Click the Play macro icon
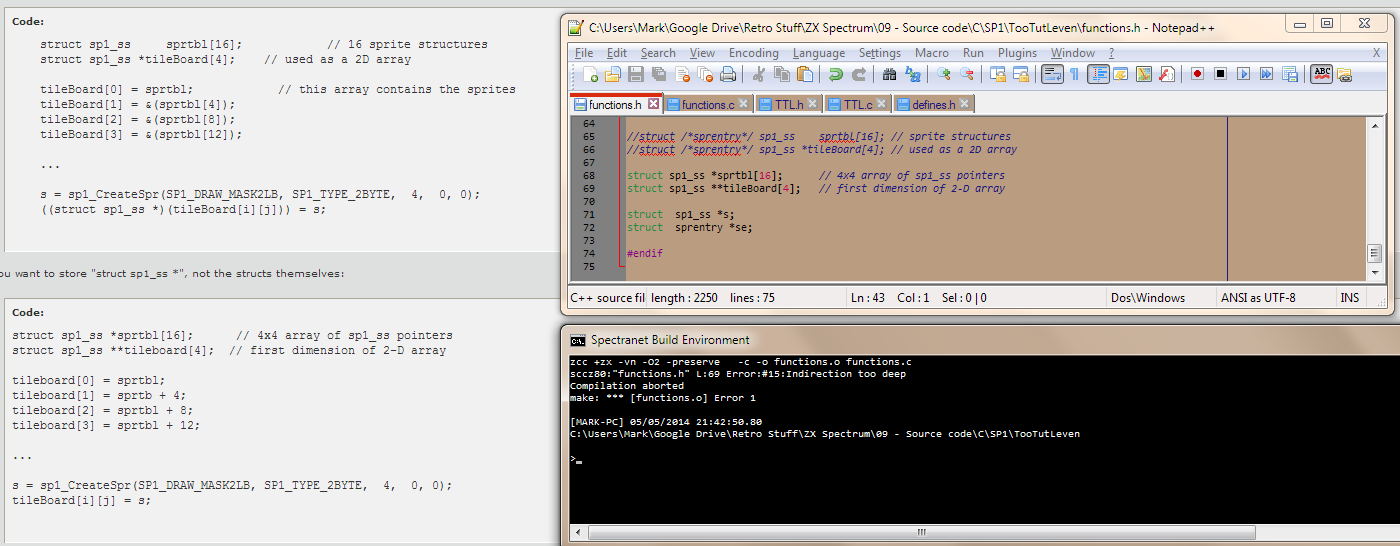 [x=1243, y=74]
